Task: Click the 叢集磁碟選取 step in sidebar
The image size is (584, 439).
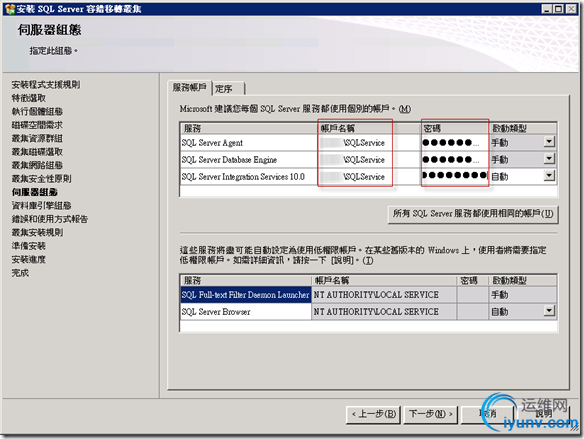Action: click(37, 152)
